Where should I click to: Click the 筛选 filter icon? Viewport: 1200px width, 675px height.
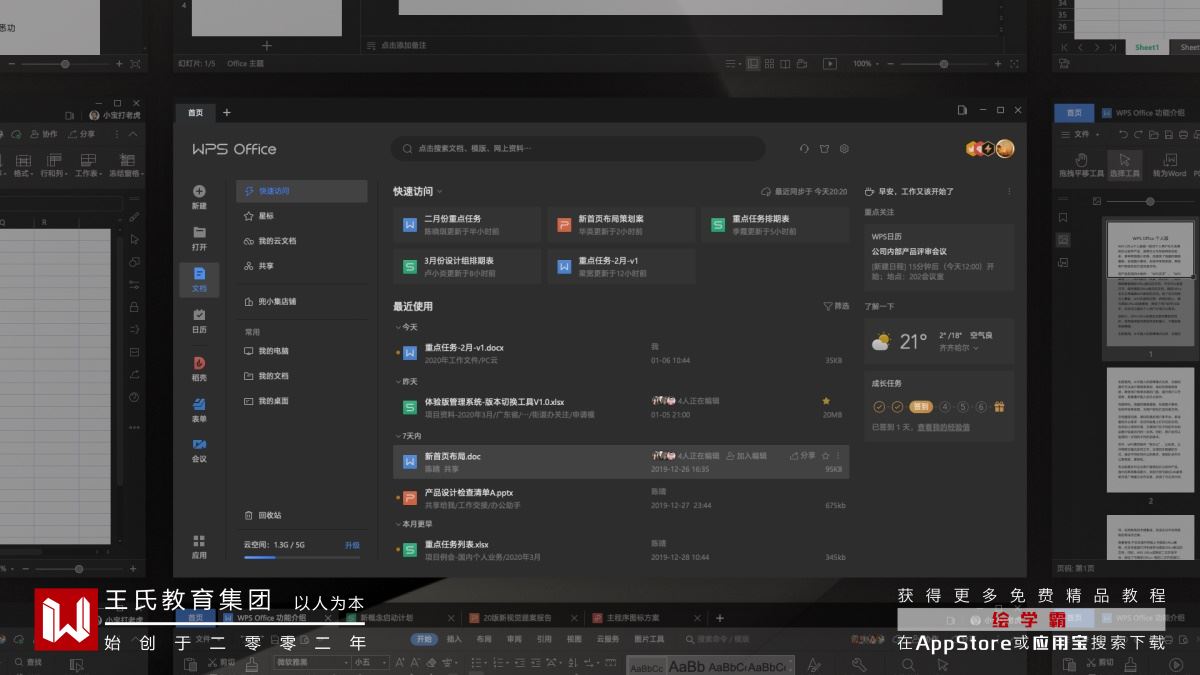click(x=828, y=306)
